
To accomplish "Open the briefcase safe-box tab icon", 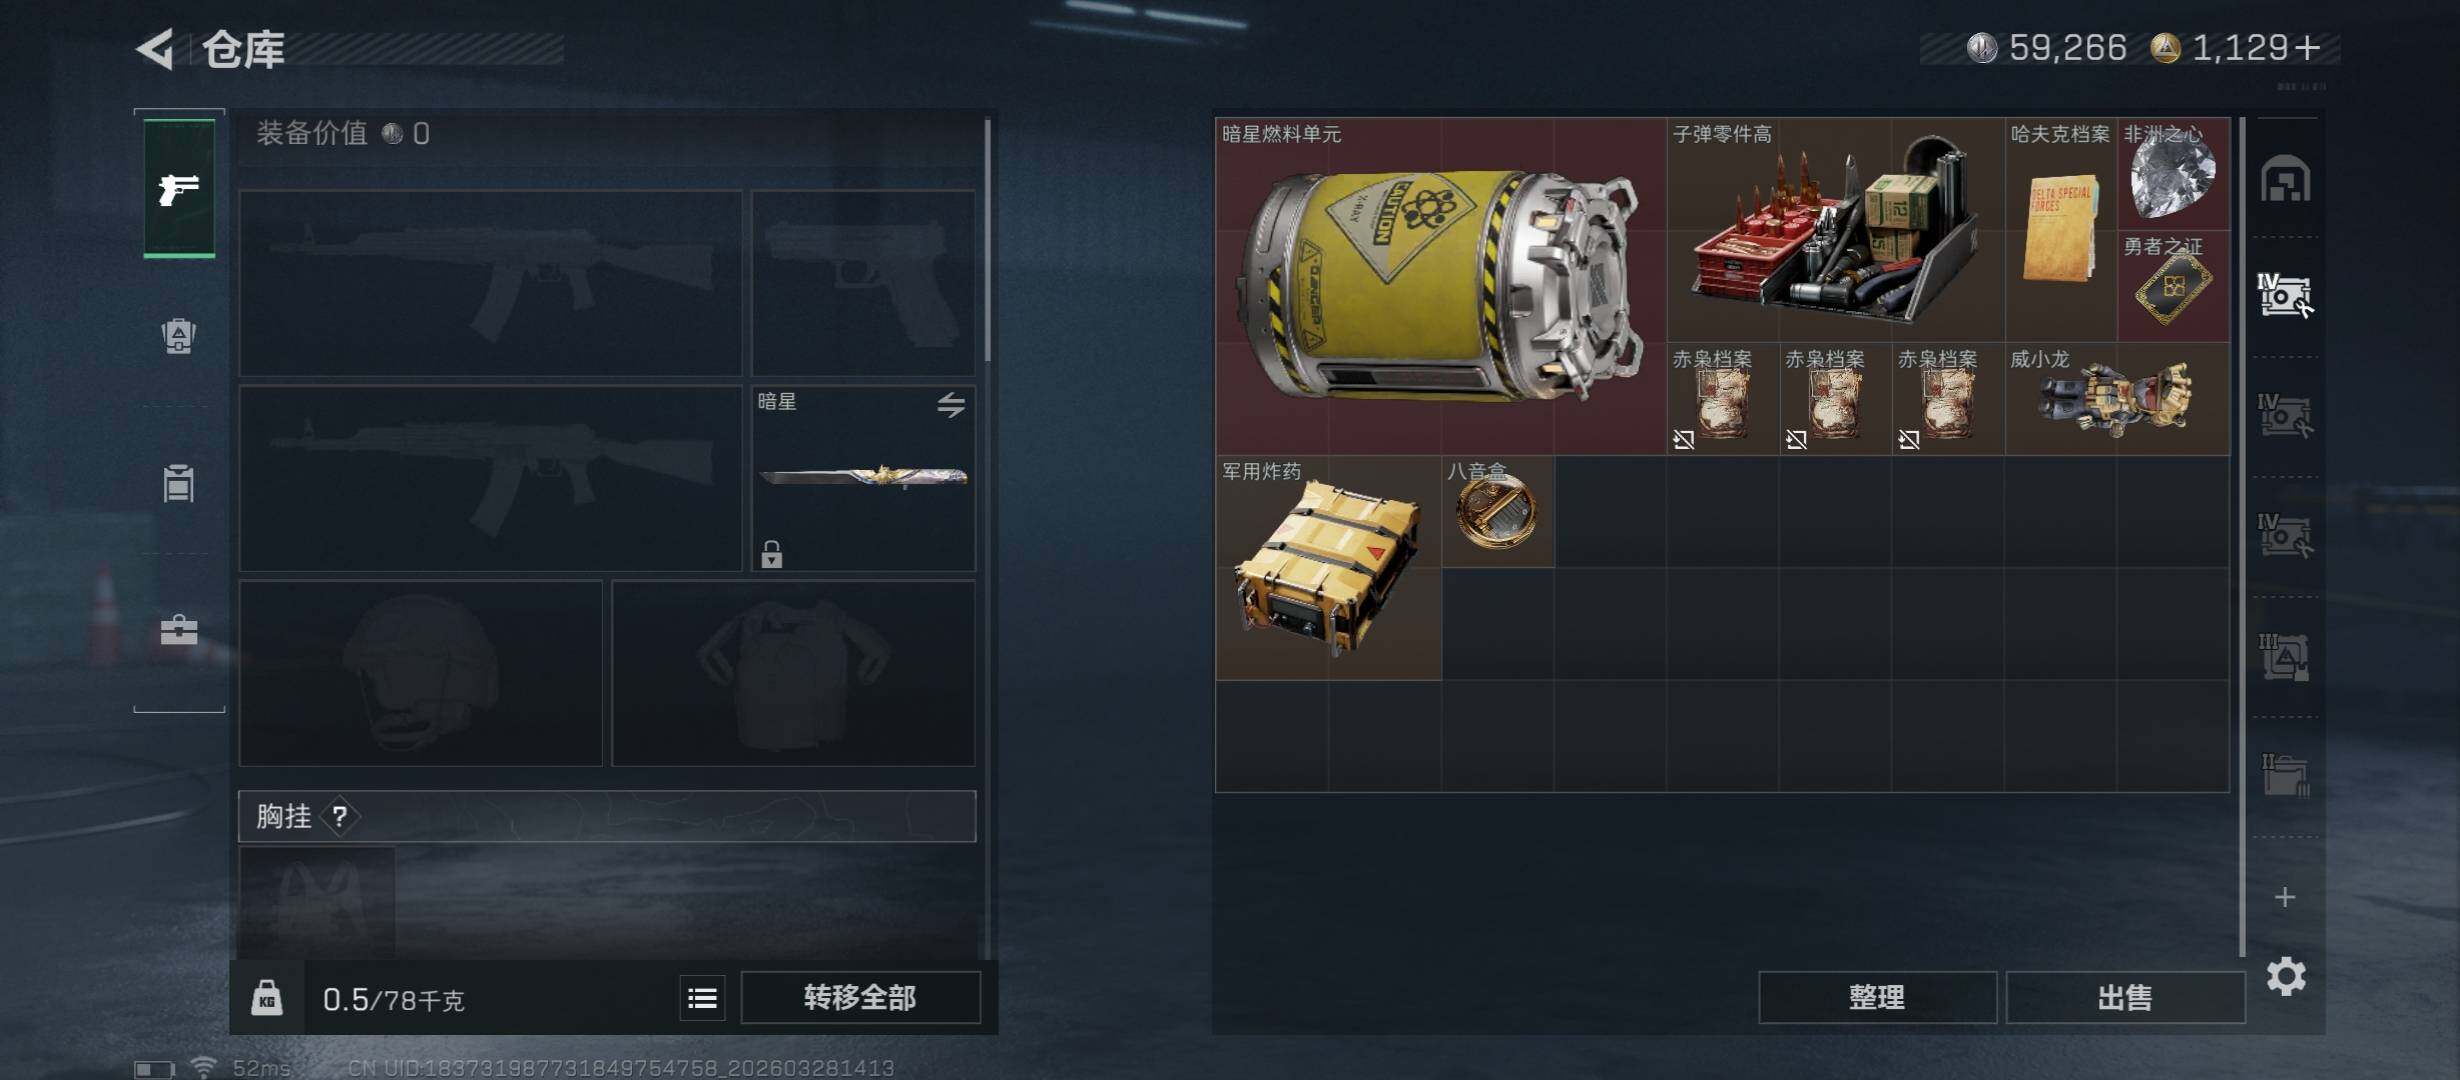I will point(179,630).
